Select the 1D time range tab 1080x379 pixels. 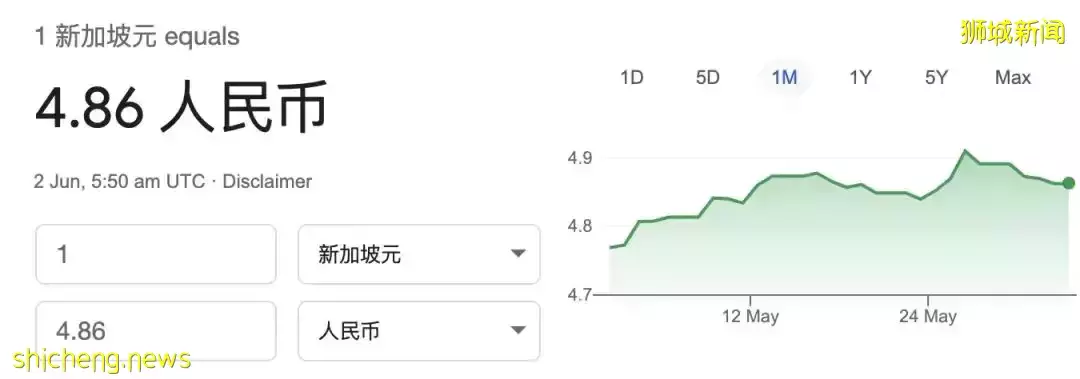click(631, 77)
